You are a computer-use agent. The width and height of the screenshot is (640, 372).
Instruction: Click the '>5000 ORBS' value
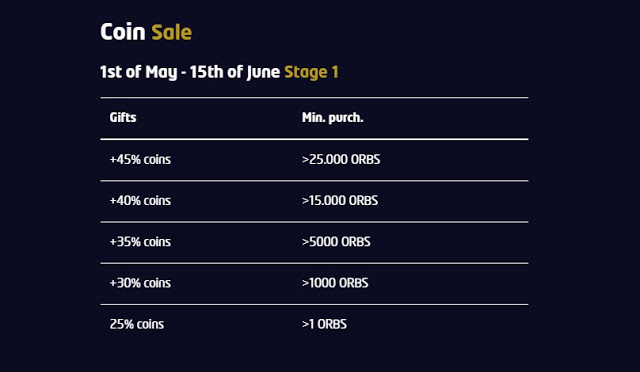336,242
